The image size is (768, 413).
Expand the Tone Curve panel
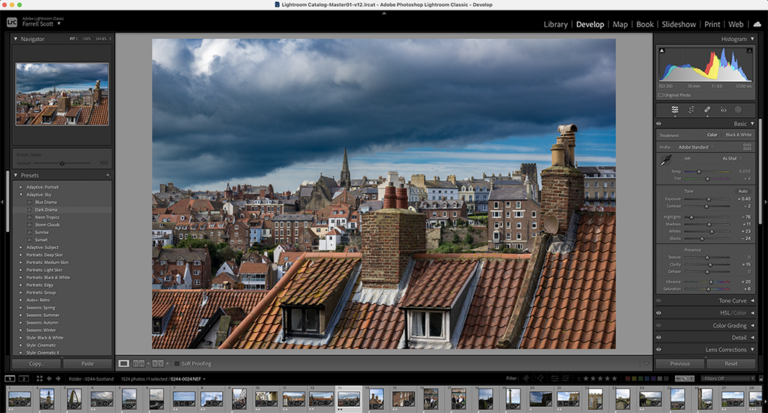(752, 301)
